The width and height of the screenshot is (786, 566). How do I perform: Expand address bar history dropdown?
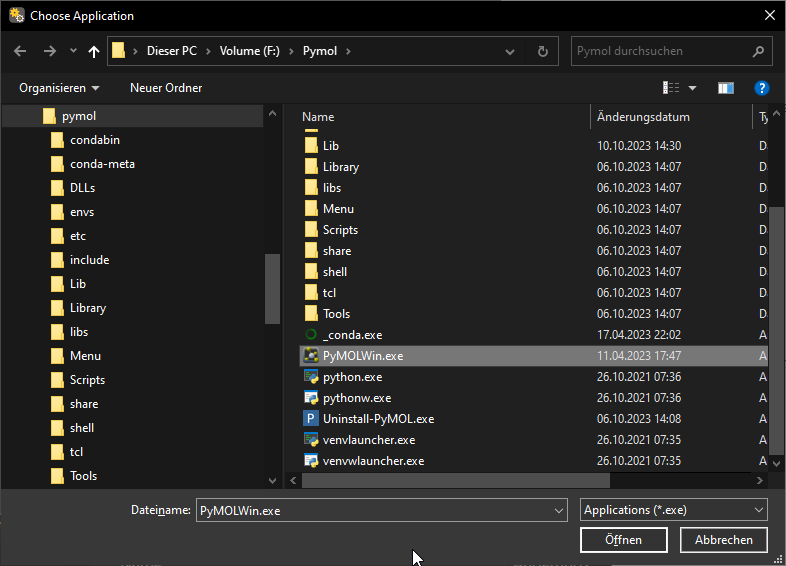click(x=510, y=52)
